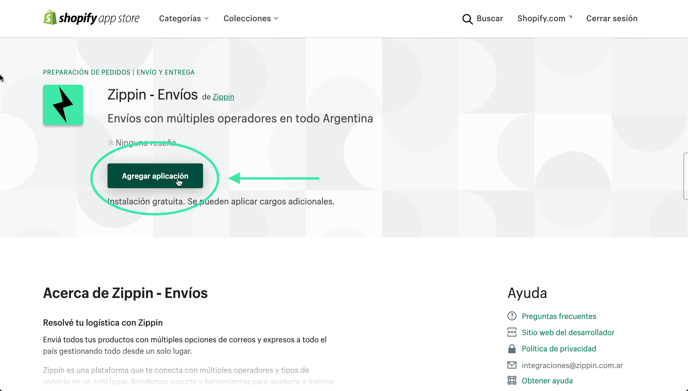
Task: Click the padlock privacy icon
Action: pyautogui.click(x=512, y=348)
